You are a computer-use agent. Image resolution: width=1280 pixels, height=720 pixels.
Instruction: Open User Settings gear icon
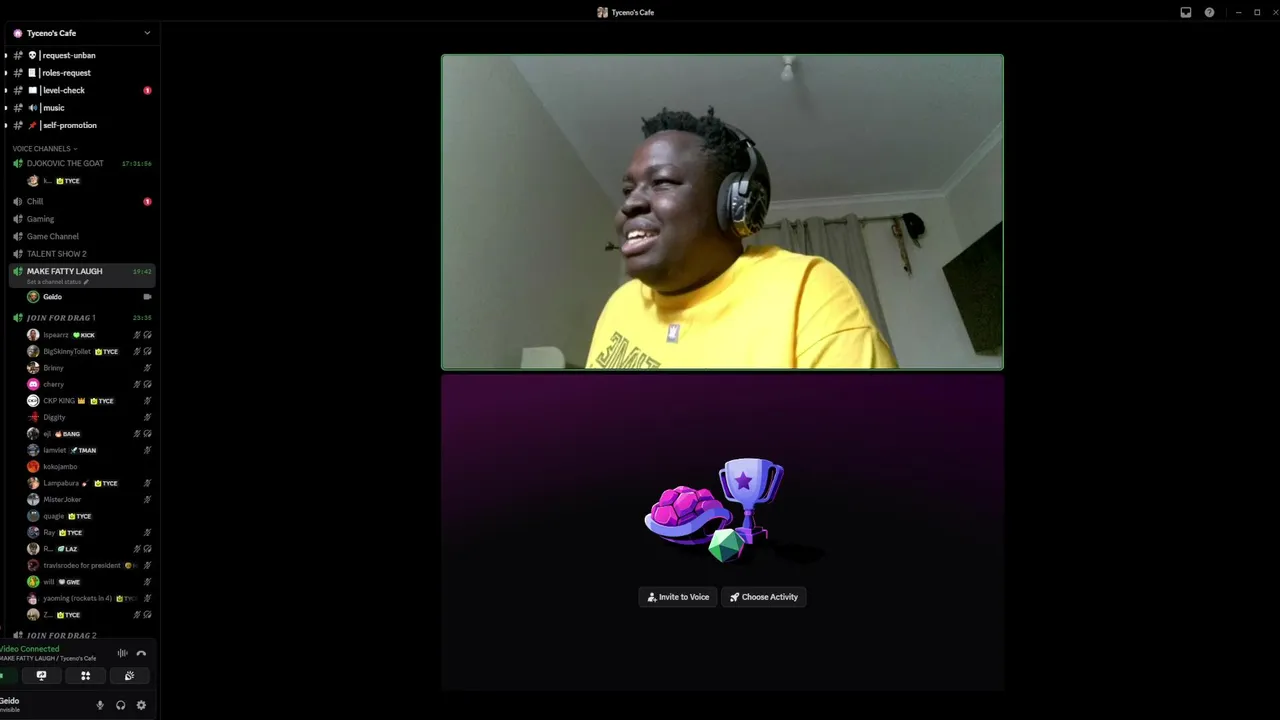point(141,705)
